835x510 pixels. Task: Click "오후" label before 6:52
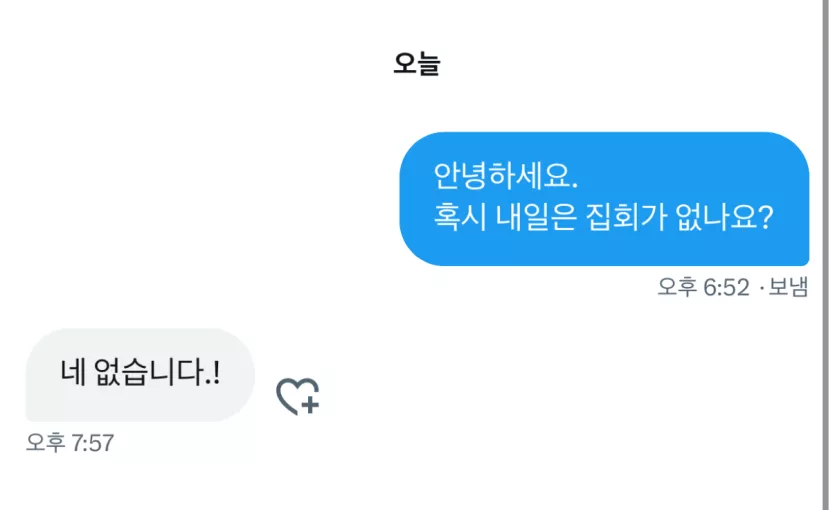[677, 287]
